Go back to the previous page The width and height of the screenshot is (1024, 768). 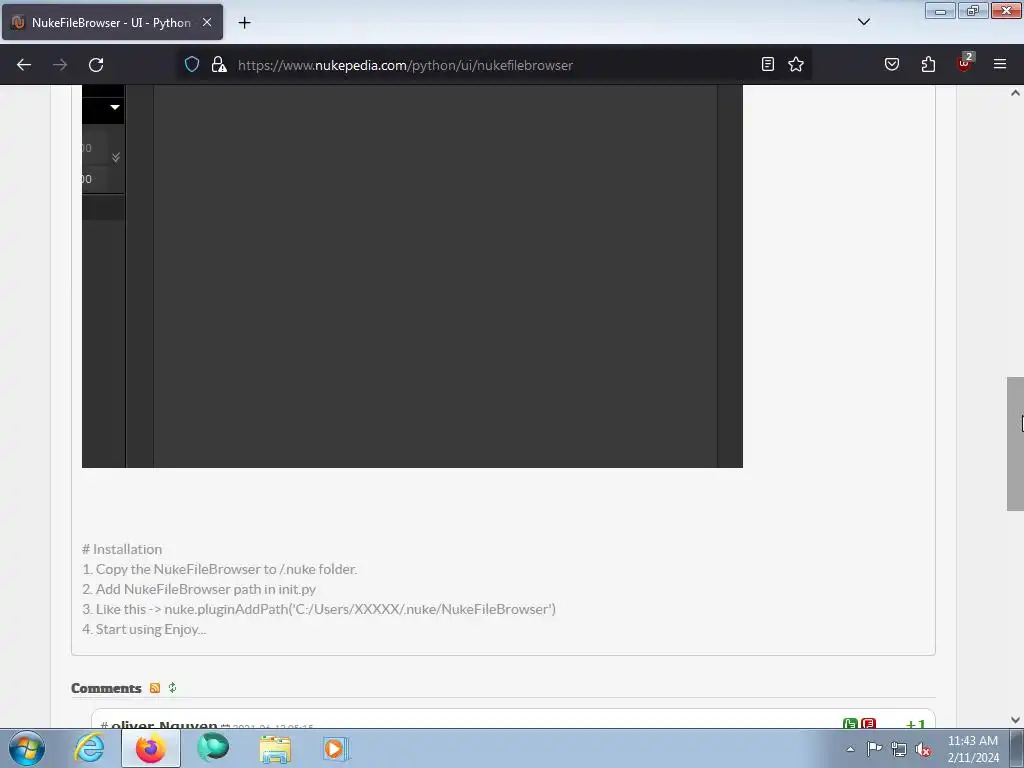pyautogui.click(x=24, y=65)
